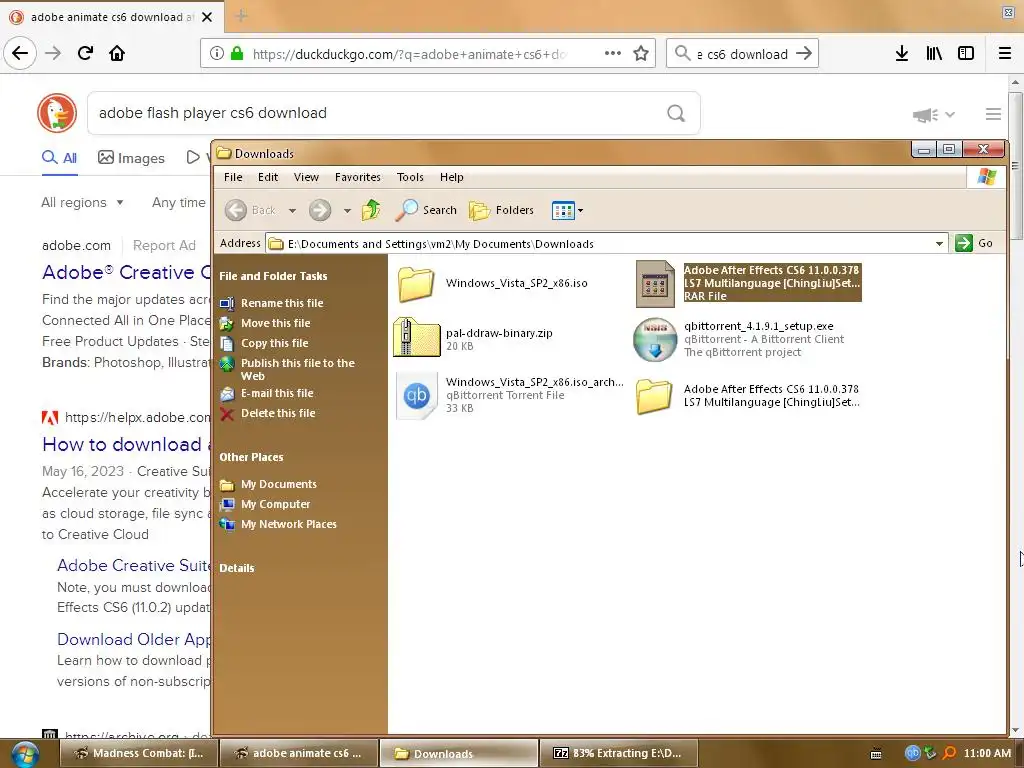Open the File menu

coord(233,177)
